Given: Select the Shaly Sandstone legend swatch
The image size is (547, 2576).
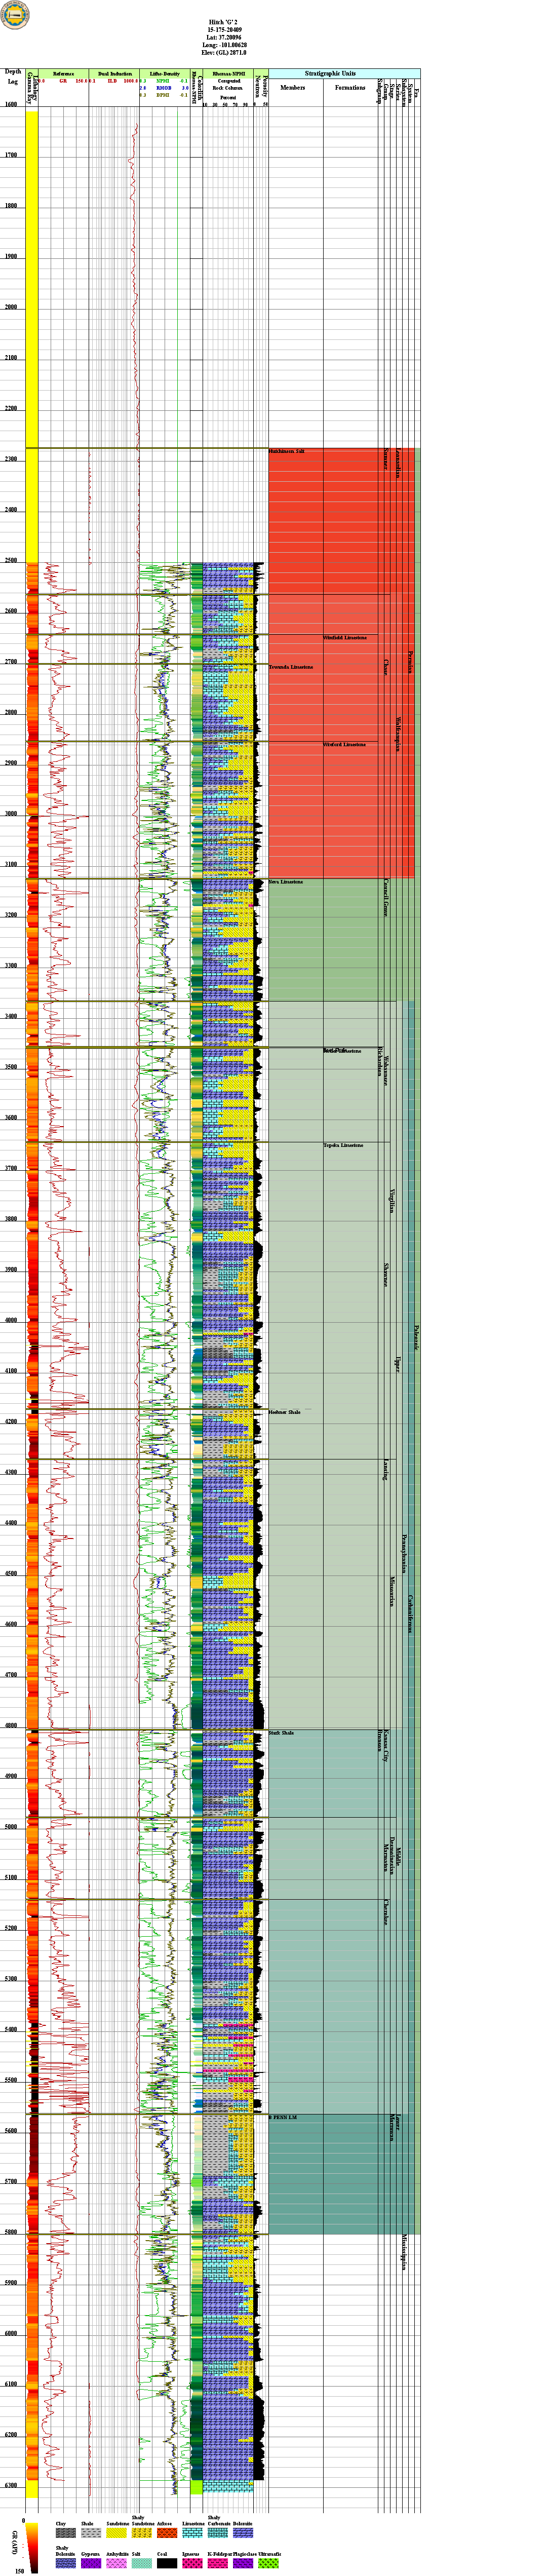Looking at the screenshot, I should point(141,2533).
